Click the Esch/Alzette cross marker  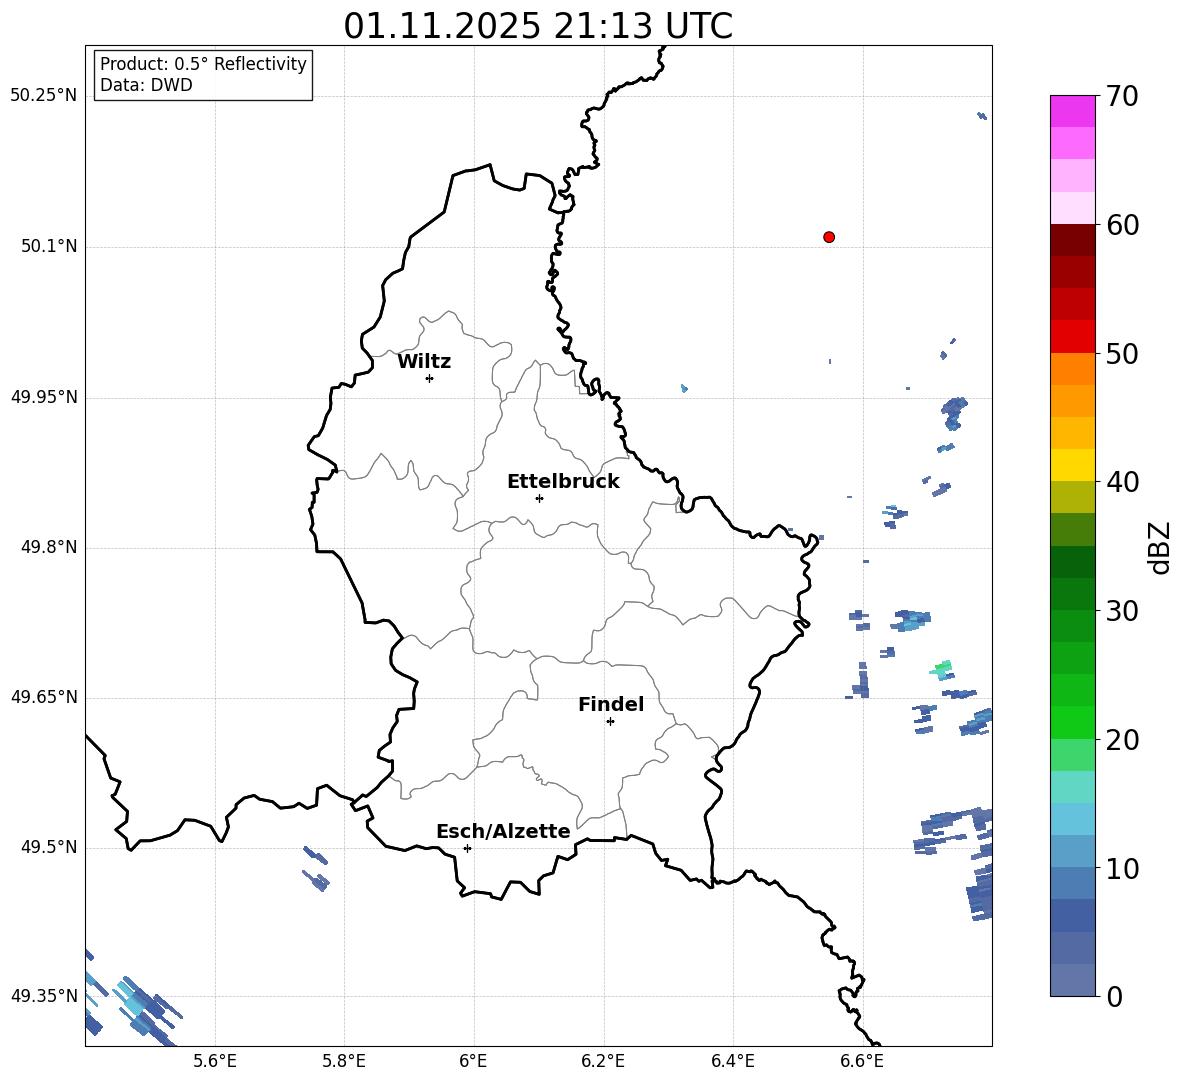click(x=467, y=848)
